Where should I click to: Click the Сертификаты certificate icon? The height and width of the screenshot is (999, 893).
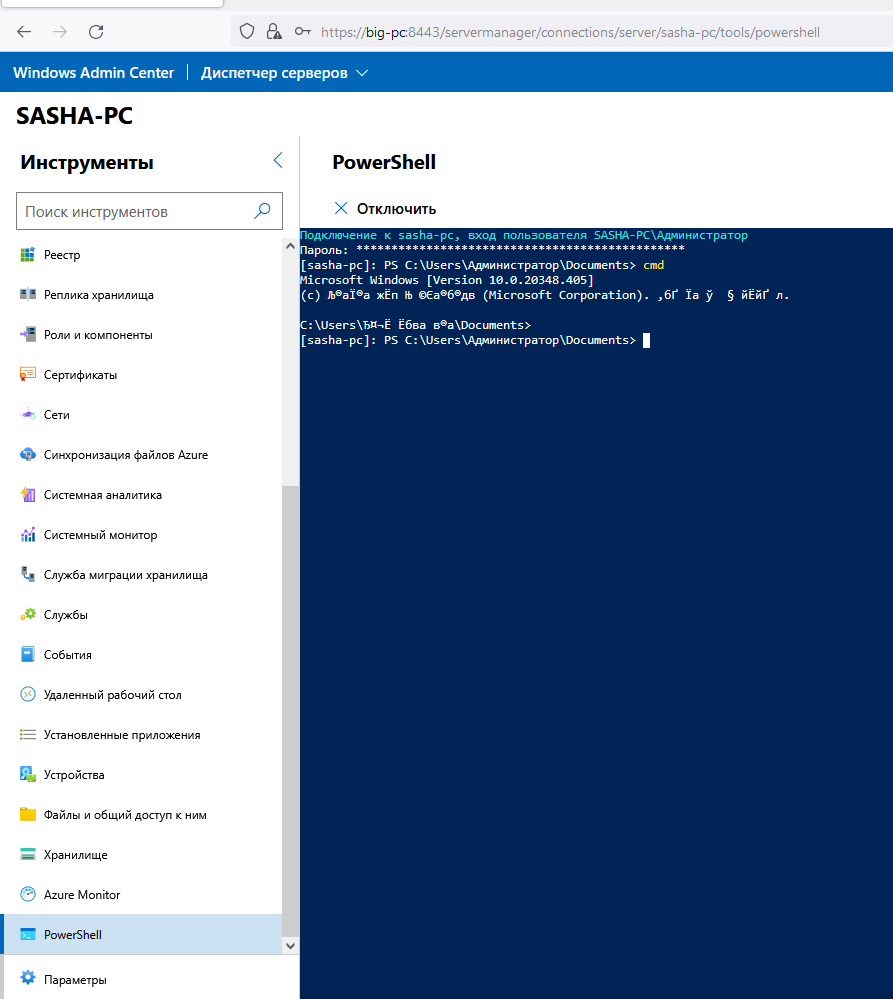tap(27, 375)
